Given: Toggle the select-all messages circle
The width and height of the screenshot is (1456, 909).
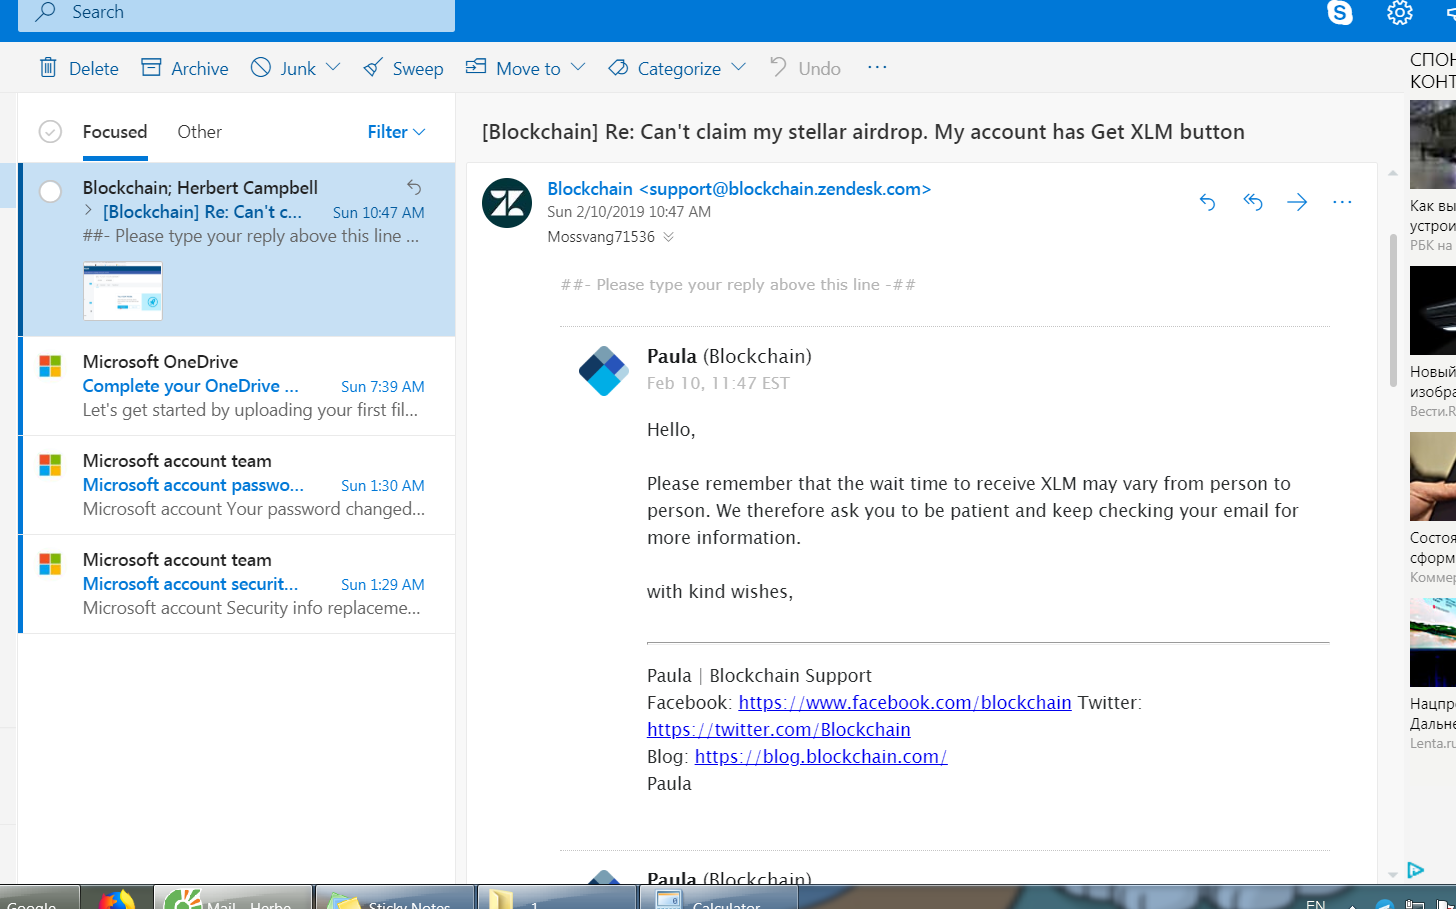Looking at the screenshot, I should (x=50, y=132).
